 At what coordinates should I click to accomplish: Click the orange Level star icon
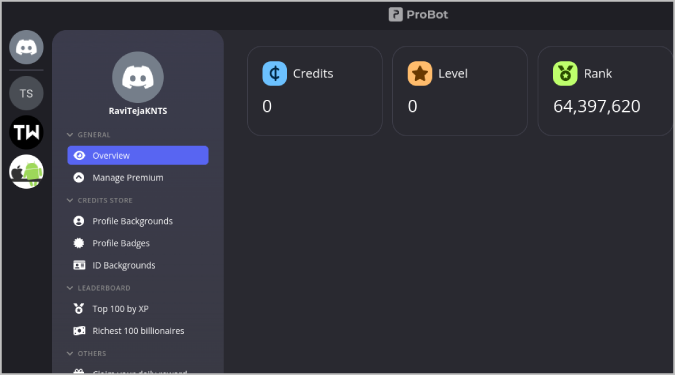[x=420, y=74]
